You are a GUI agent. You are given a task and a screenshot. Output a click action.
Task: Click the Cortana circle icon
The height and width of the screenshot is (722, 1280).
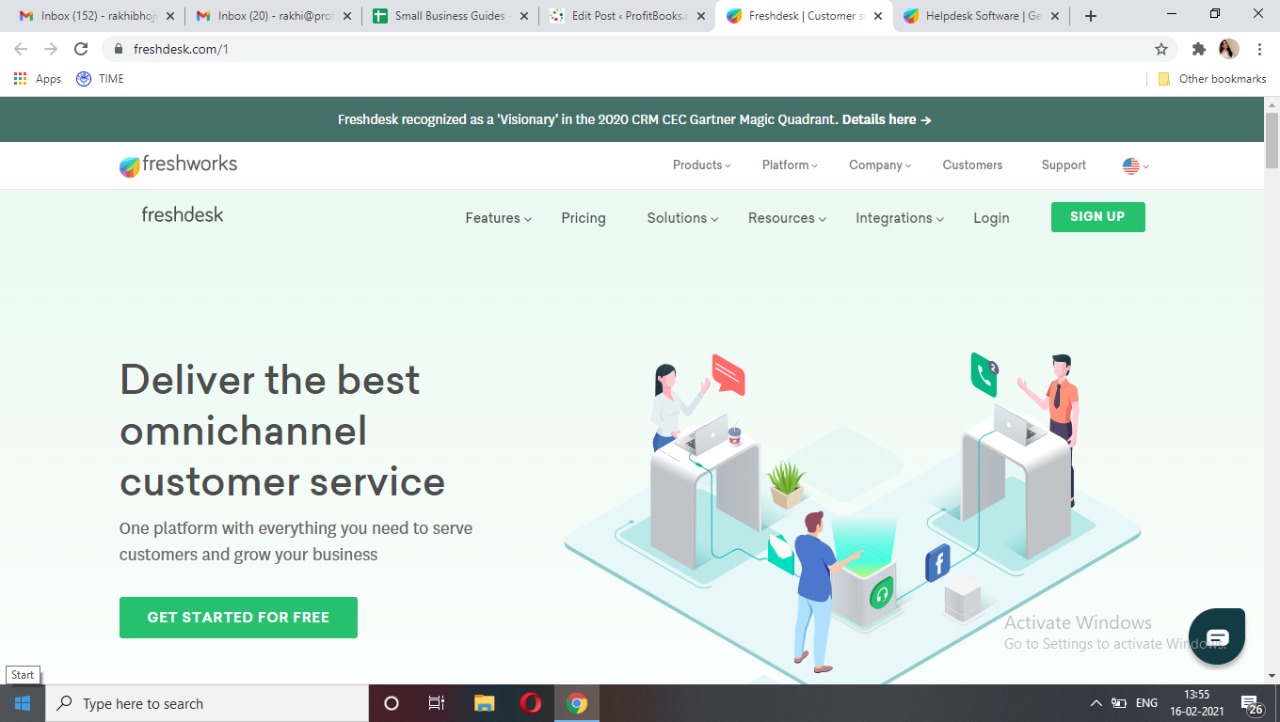[391, 703]
